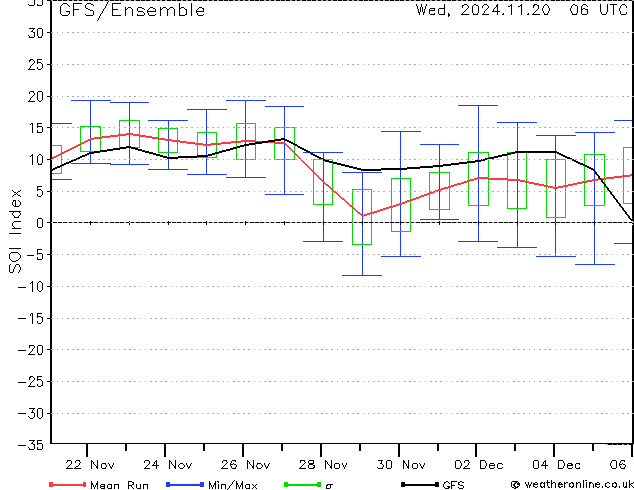Image resolution: width=634 pixels, height=490 pixels.
Task: Select the '-20' y-axis label
Action: click(x=31, y=350)
